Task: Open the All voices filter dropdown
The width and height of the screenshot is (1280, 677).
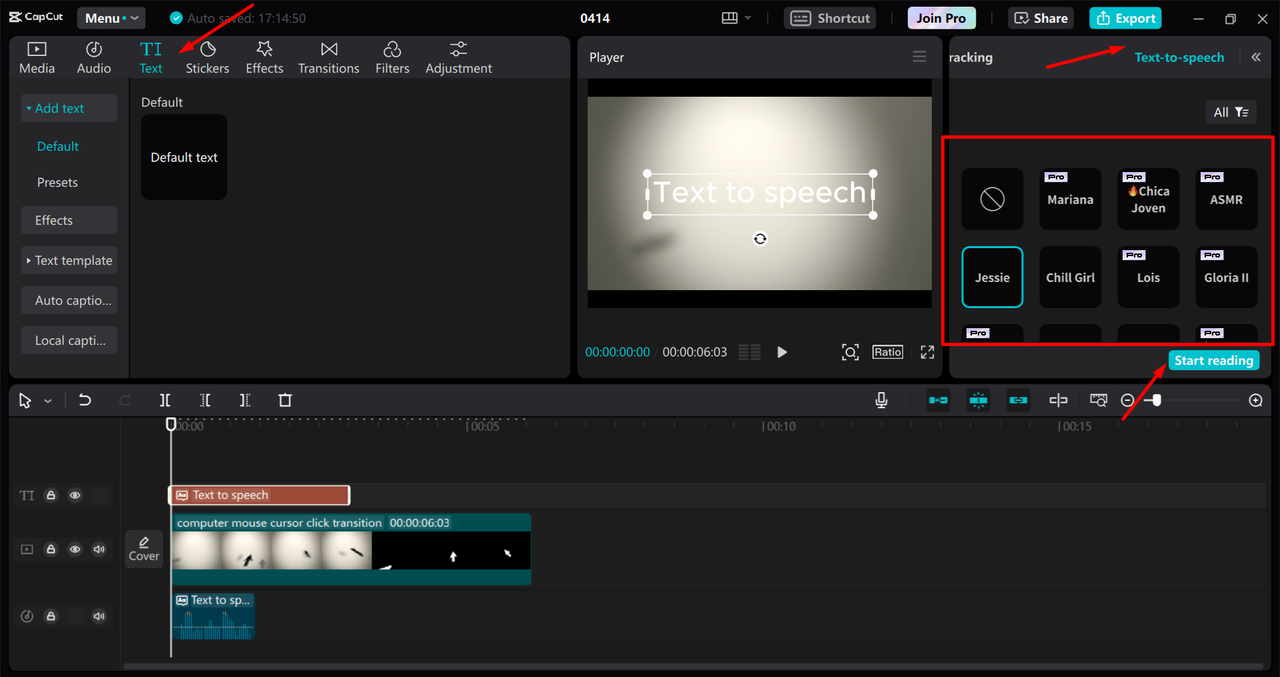Action: click(x=1230, y=112)
